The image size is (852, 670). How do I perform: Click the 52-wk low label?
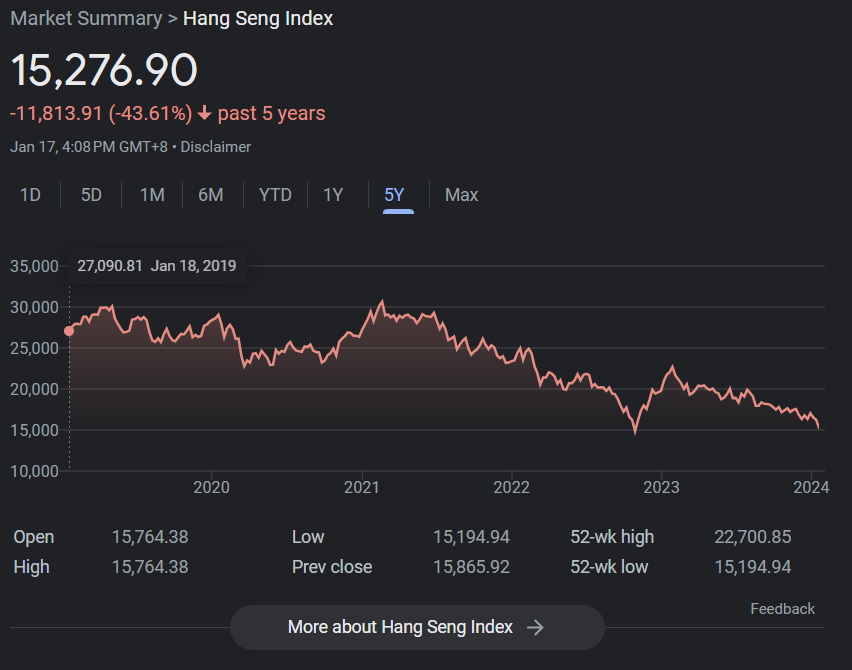[609, 567]
